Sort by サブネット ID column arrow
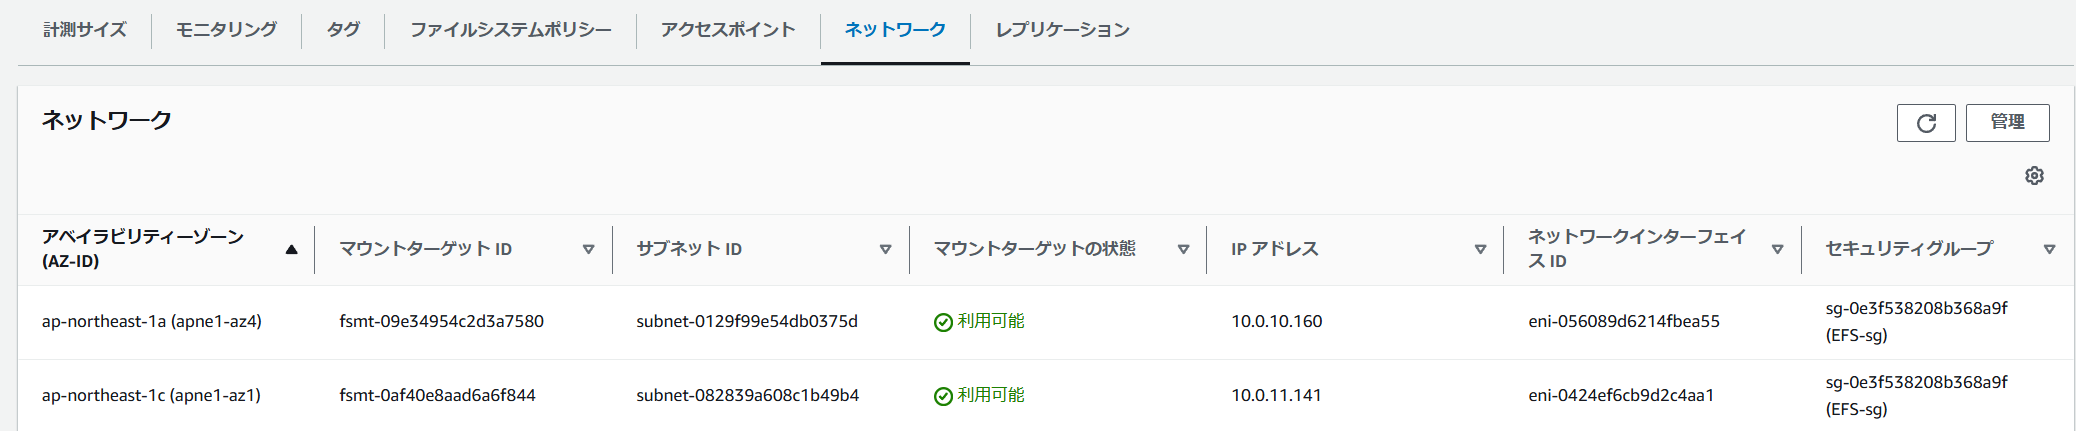 885,250
